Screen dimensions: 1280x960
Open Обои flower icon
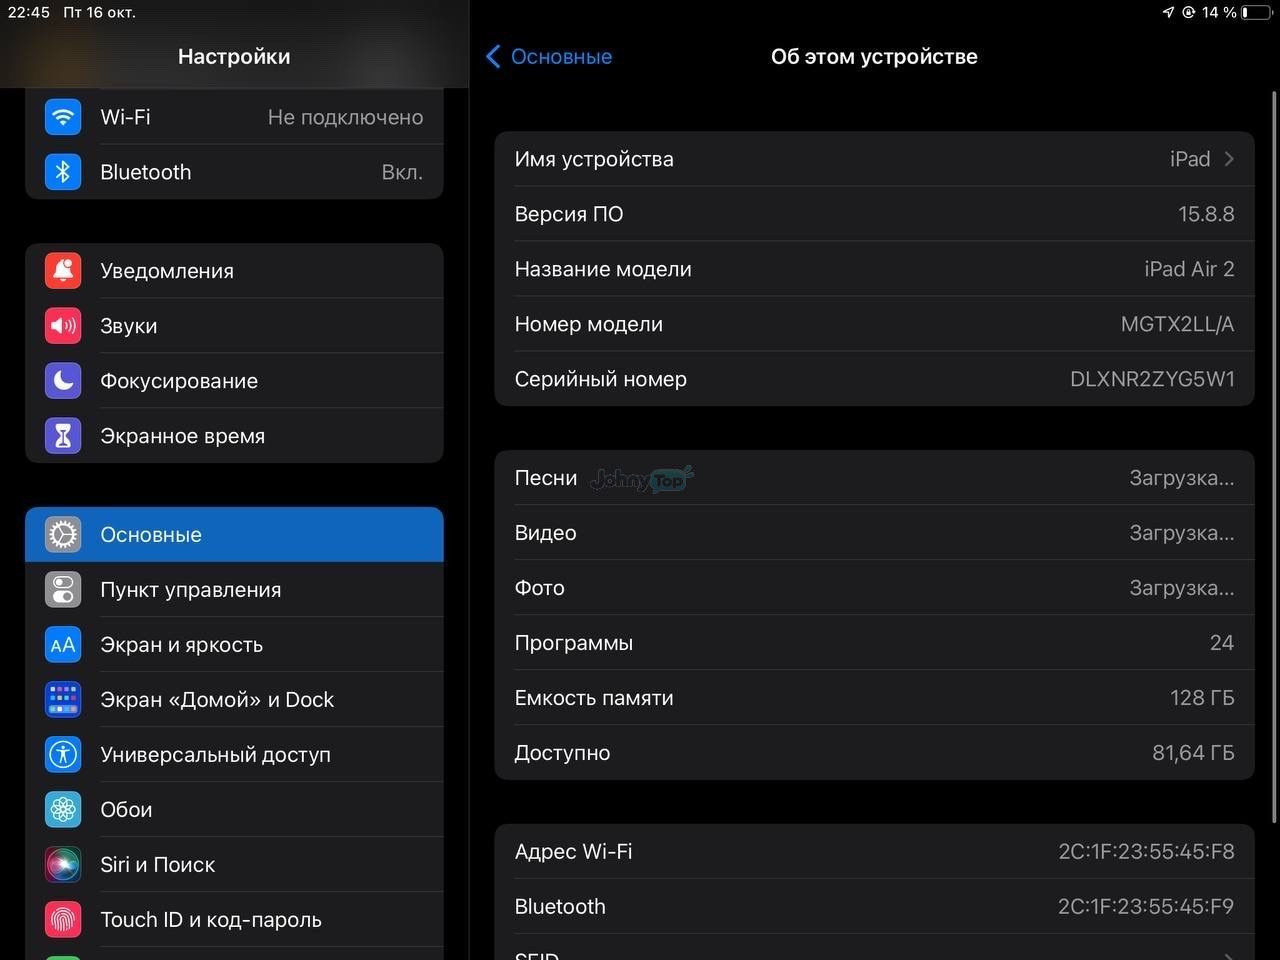point(63,810)
